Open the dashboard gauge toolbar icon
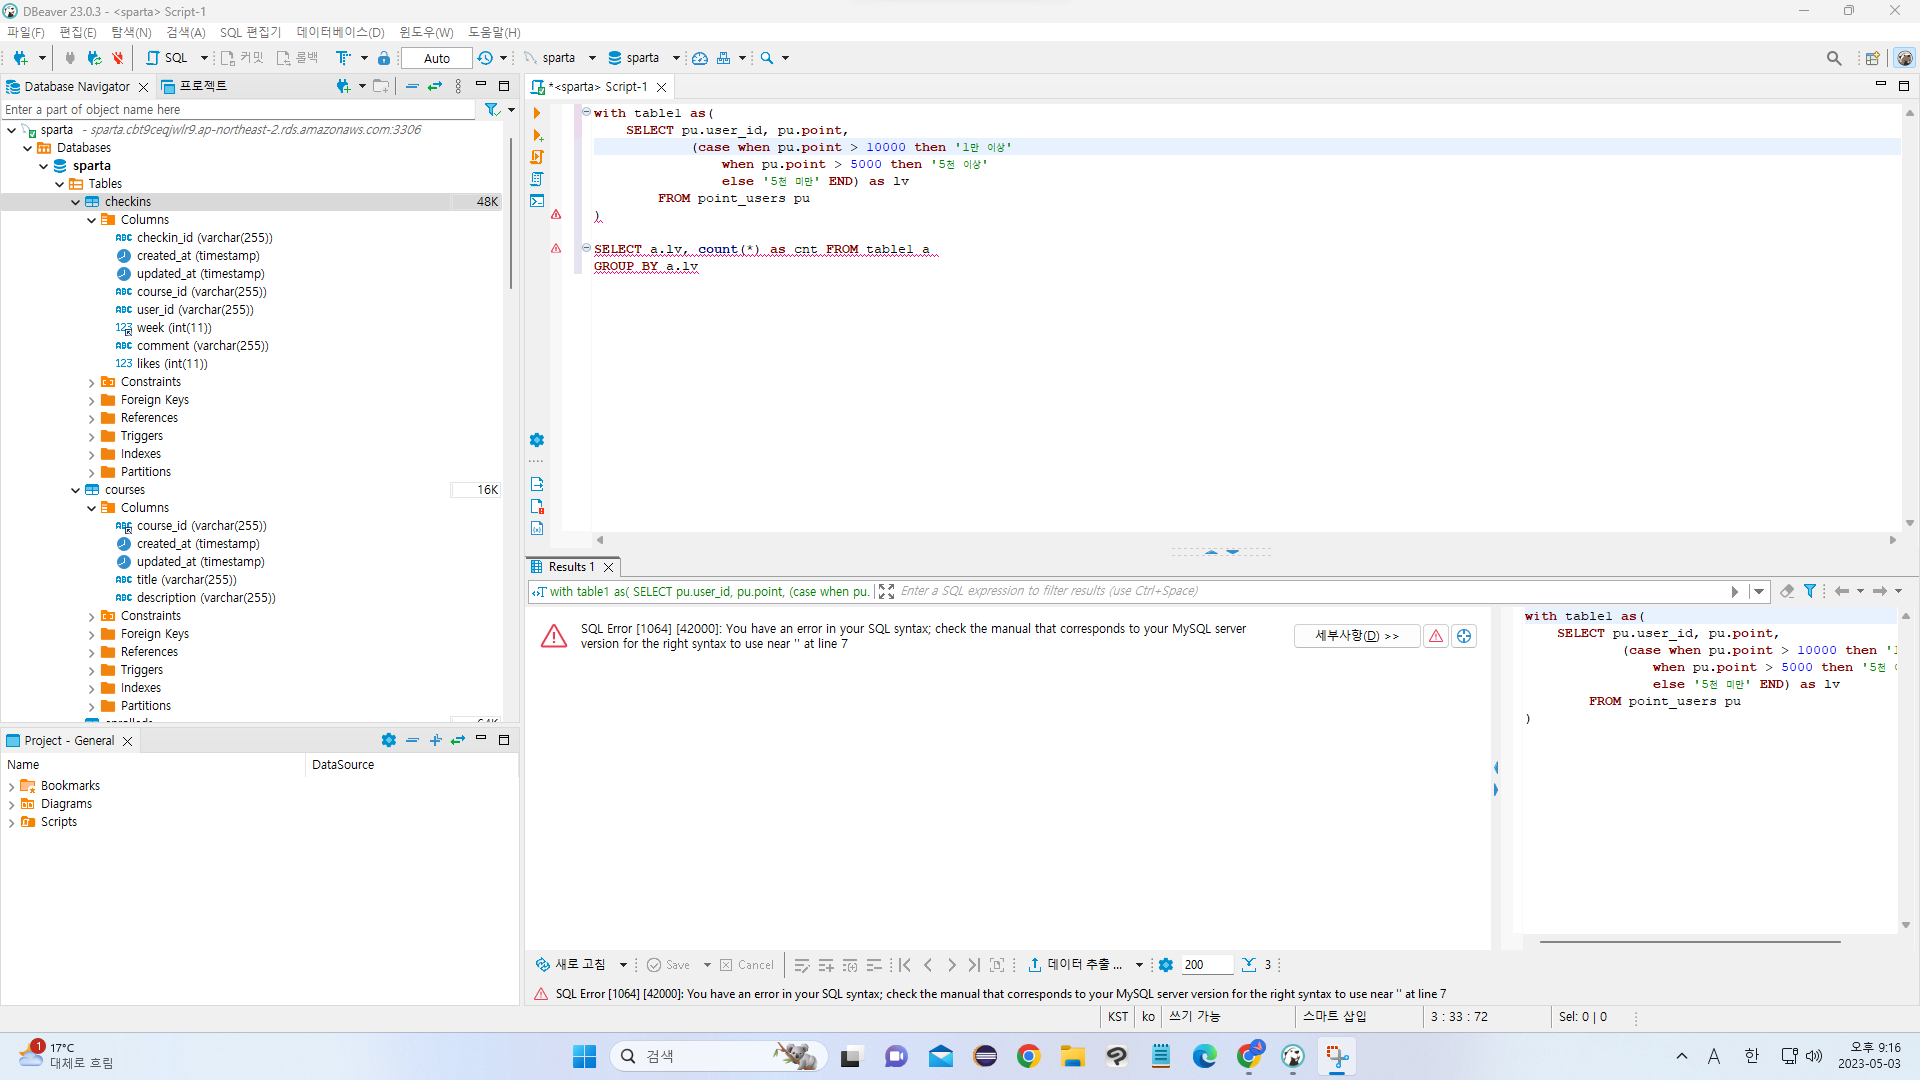 click(x=700, y=58)
